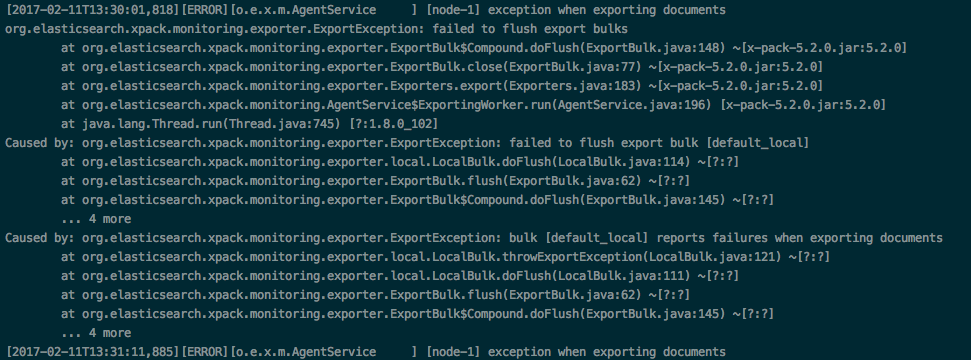
Task: Click the 2017-02-11T13:31:11,885 timestamp
Action: pos(92,352)
